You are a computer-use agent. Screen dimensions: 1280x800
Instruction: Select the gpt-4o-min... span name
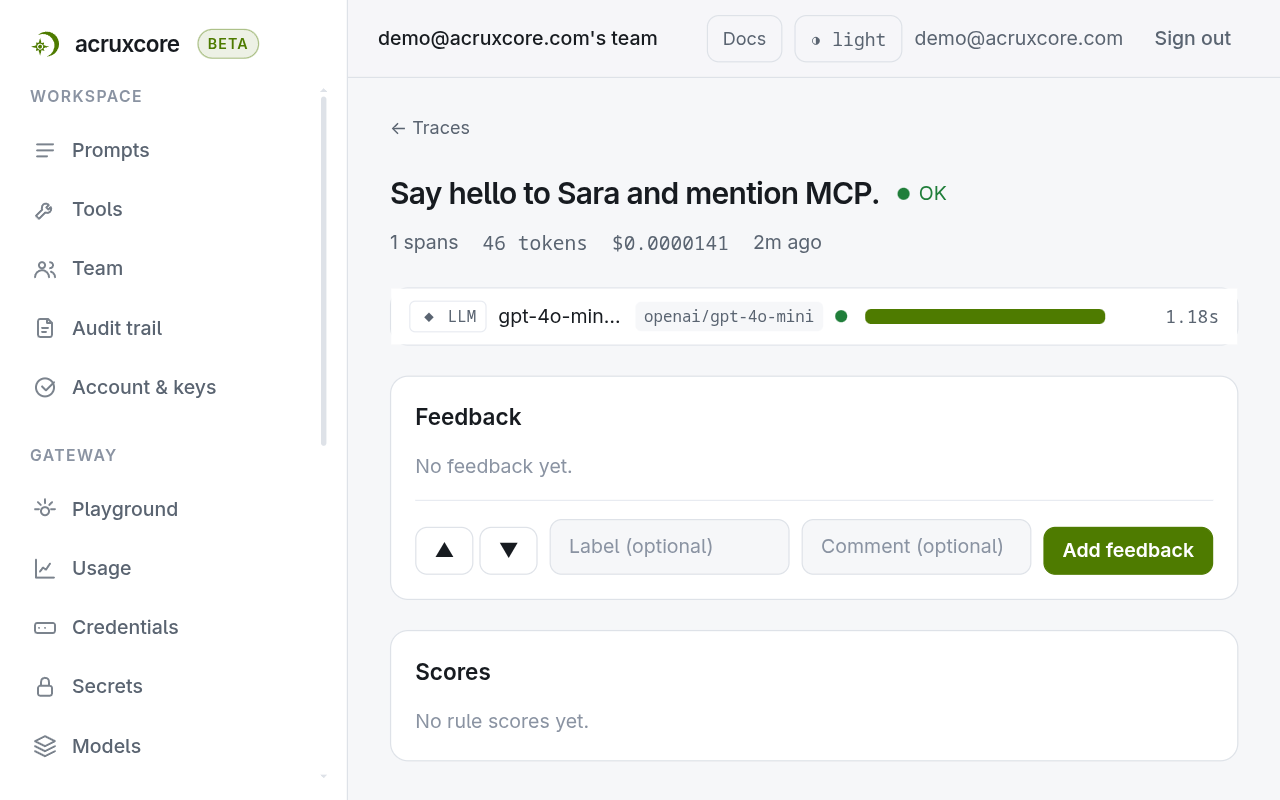559,317
